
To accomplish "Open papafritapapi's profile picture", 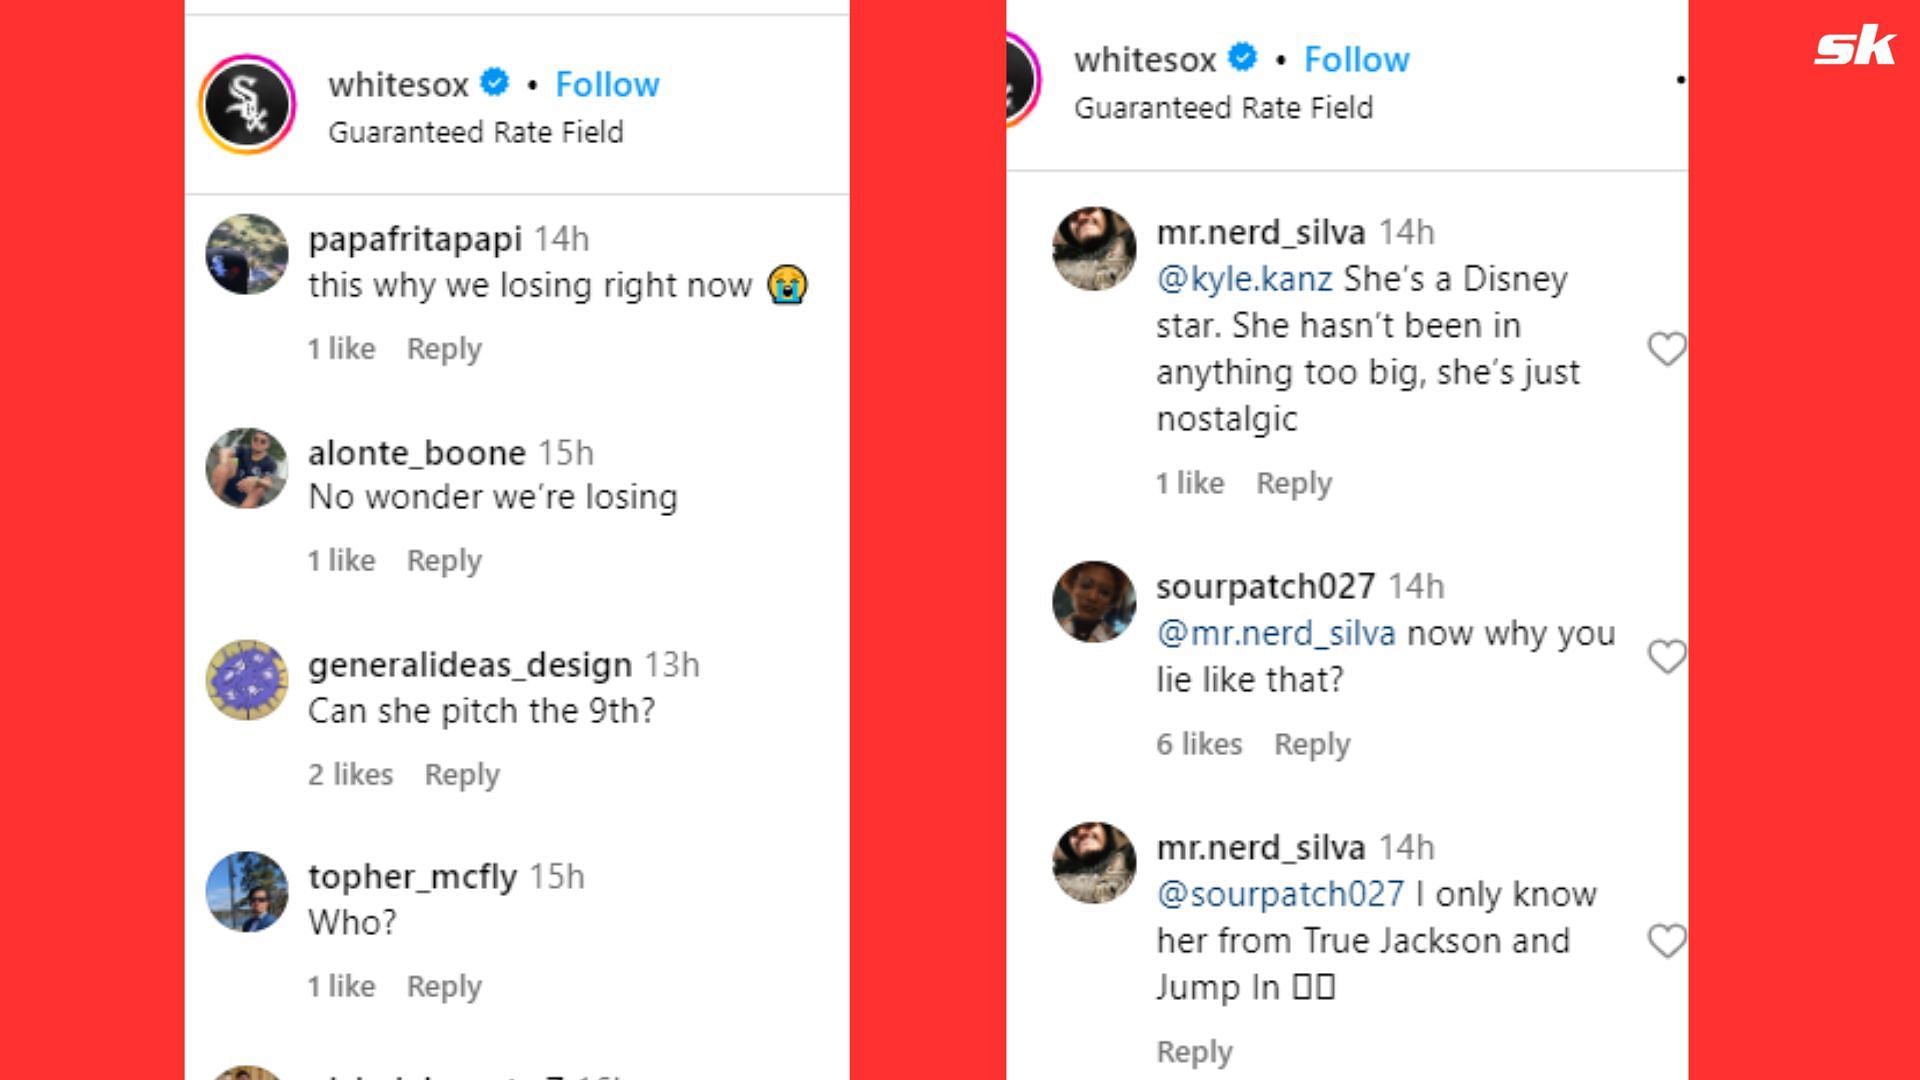I will tap(247, 254).
